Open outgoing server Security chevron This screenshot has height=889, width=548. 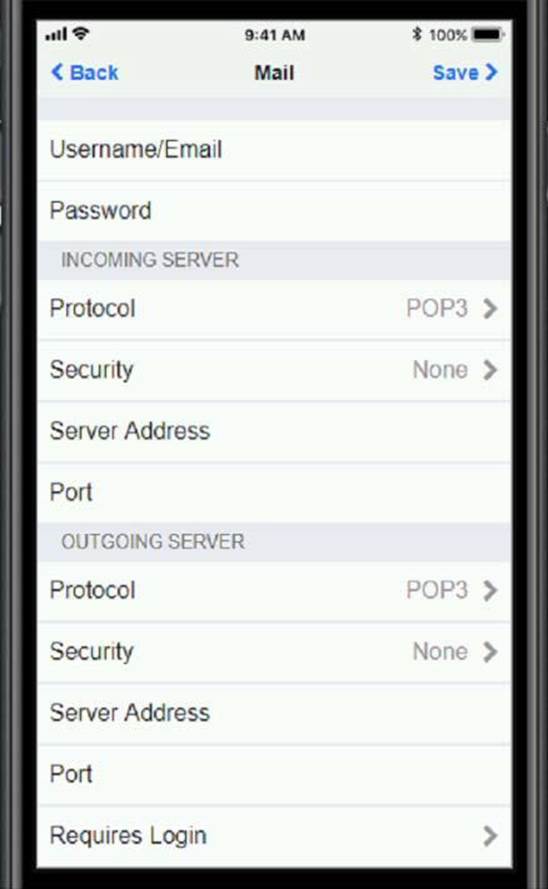pos(490,652)
